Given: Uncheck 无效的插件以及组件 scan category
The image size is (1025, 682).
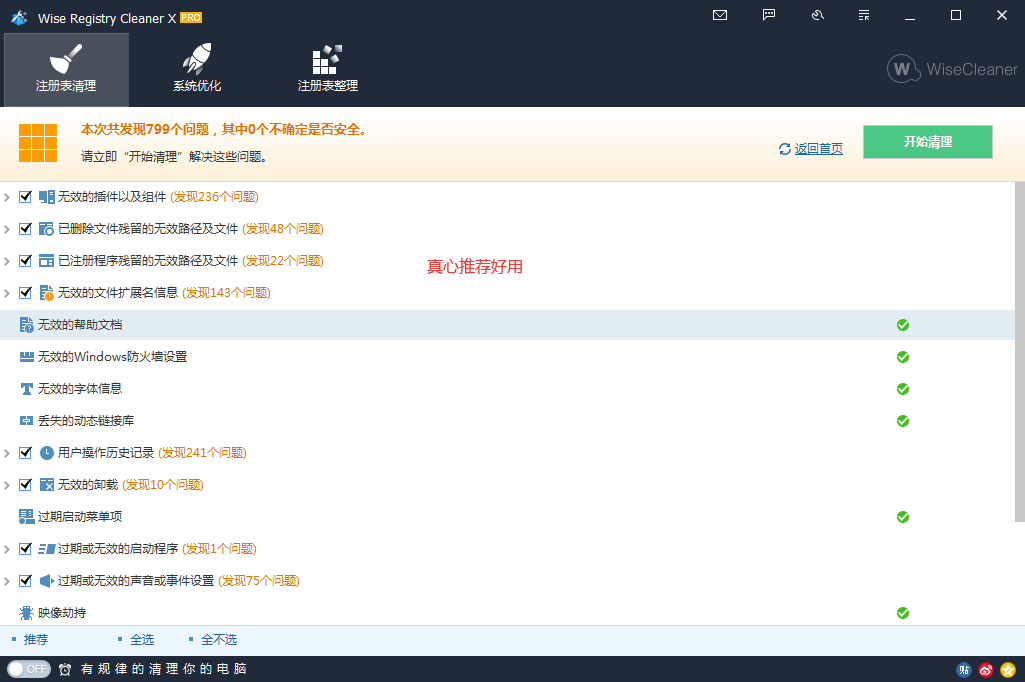Looking at the screenshot, I should [25, 196].
